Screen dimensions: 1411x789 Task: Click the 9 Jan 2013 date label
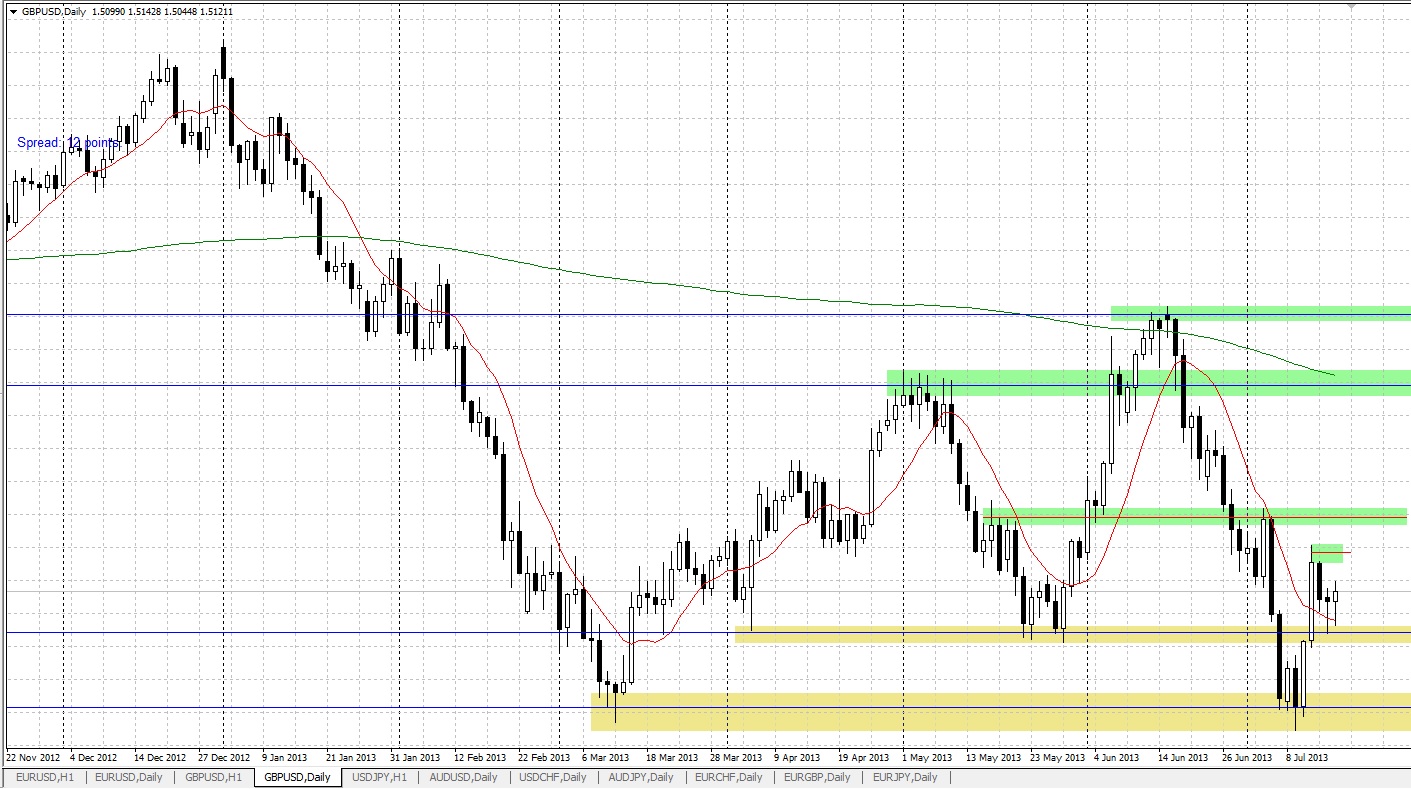pyautogui.click(x=285, y=757)
